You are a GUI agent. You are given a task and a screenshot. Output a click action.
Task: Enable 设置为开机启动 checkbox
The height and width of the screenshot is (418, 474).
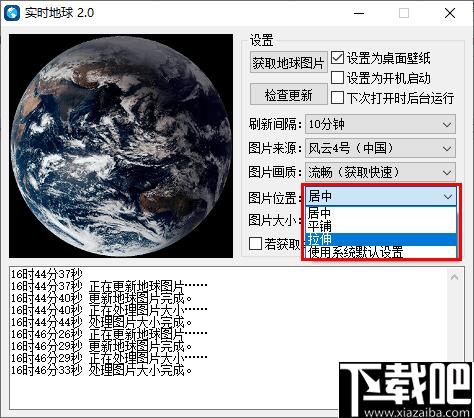point(337,78)
